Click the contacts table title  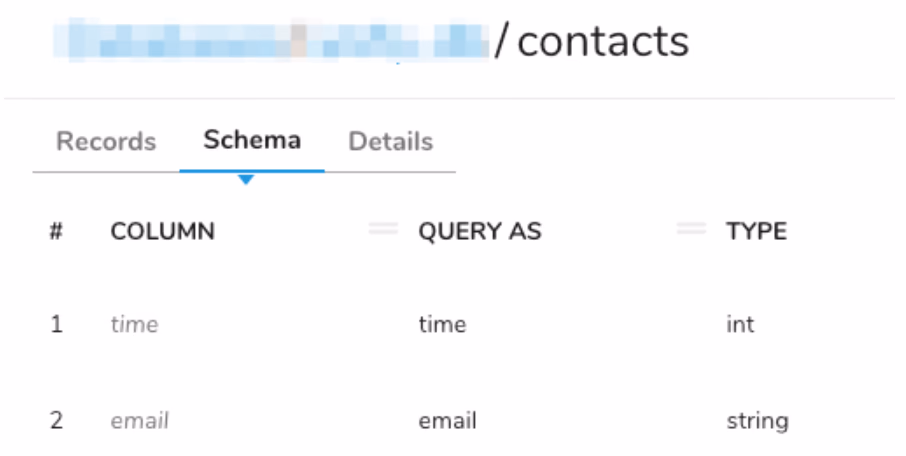coord(603,42)
